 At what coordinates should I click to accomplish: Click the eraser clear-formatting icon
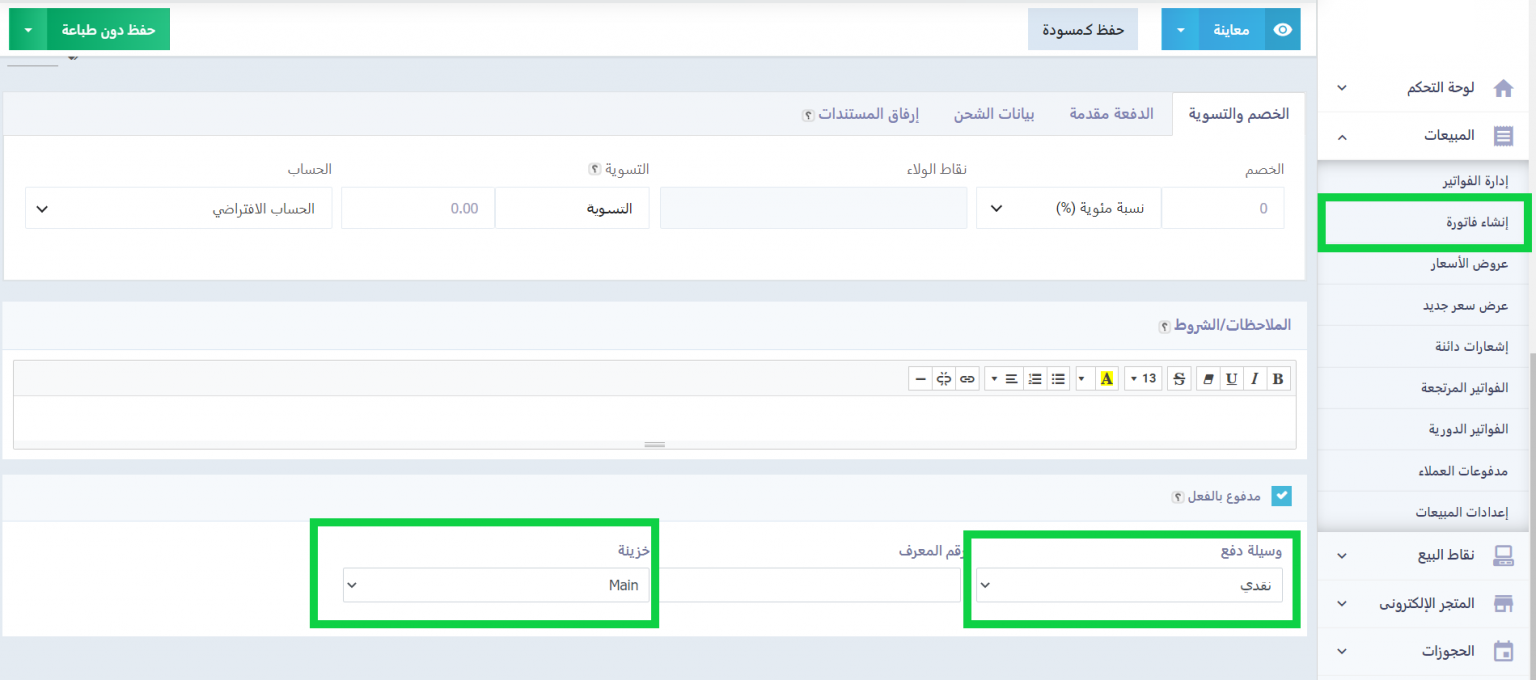(1207, 379)
